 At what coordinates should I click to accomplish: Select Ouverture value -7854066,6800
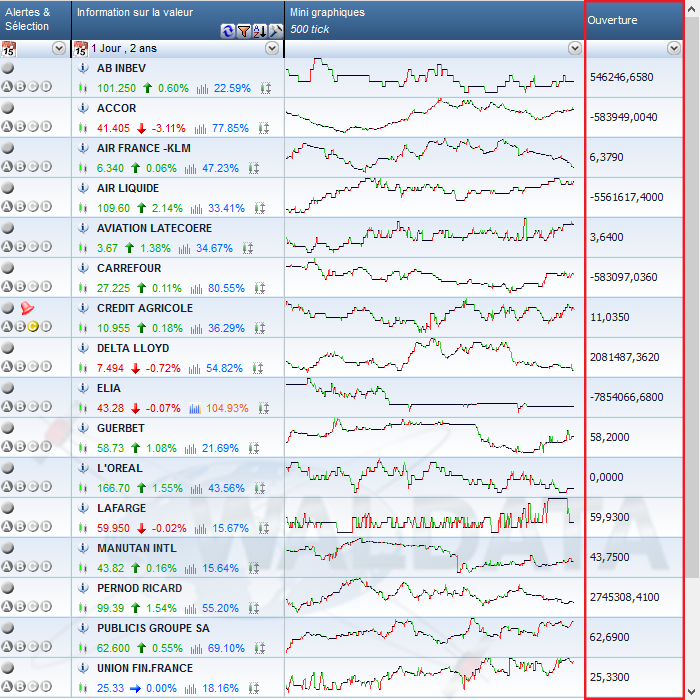pyautogui.click(x=626, y=397)
